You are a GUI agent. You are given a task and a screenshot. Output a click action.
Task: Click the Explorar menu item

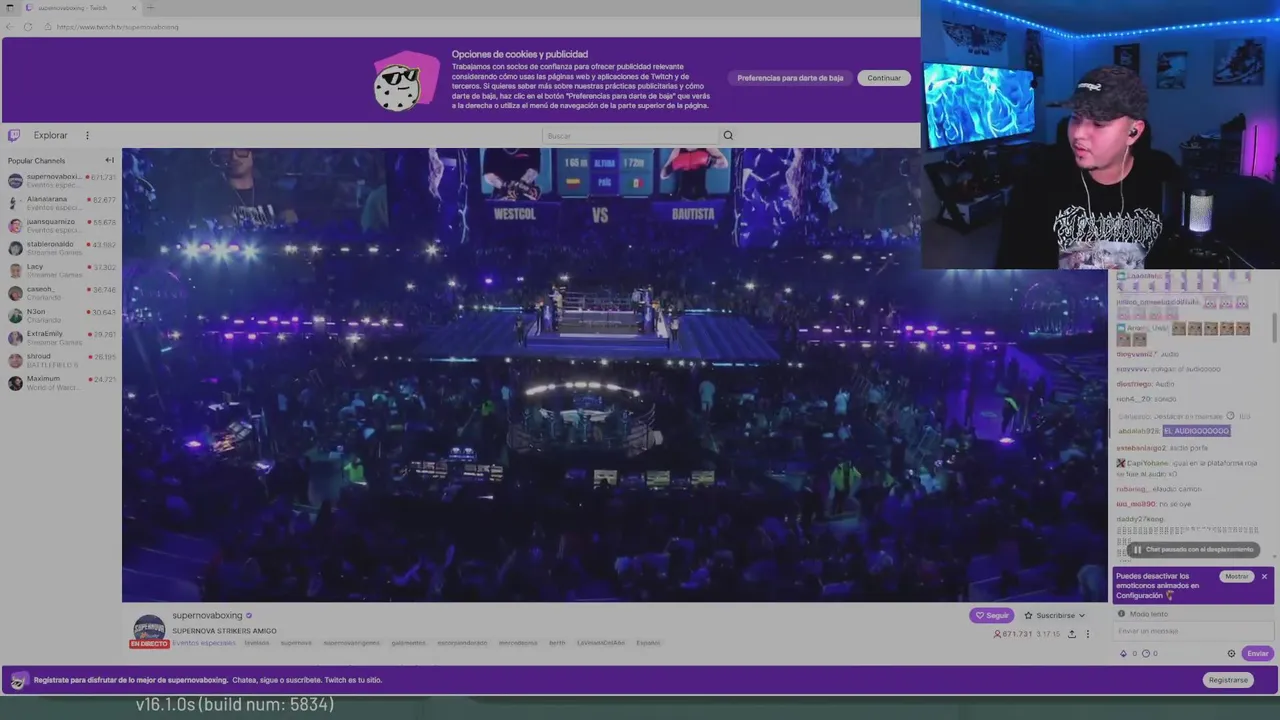point(51,135)
